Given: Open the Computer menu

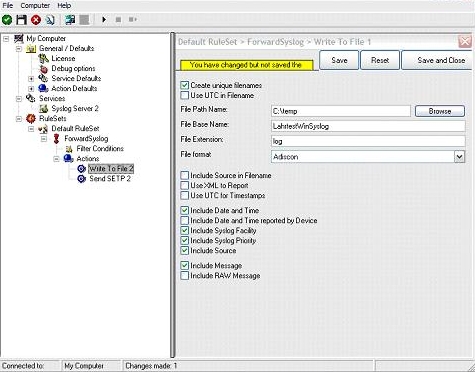Looking at the screenshot, I should point(35,6).
